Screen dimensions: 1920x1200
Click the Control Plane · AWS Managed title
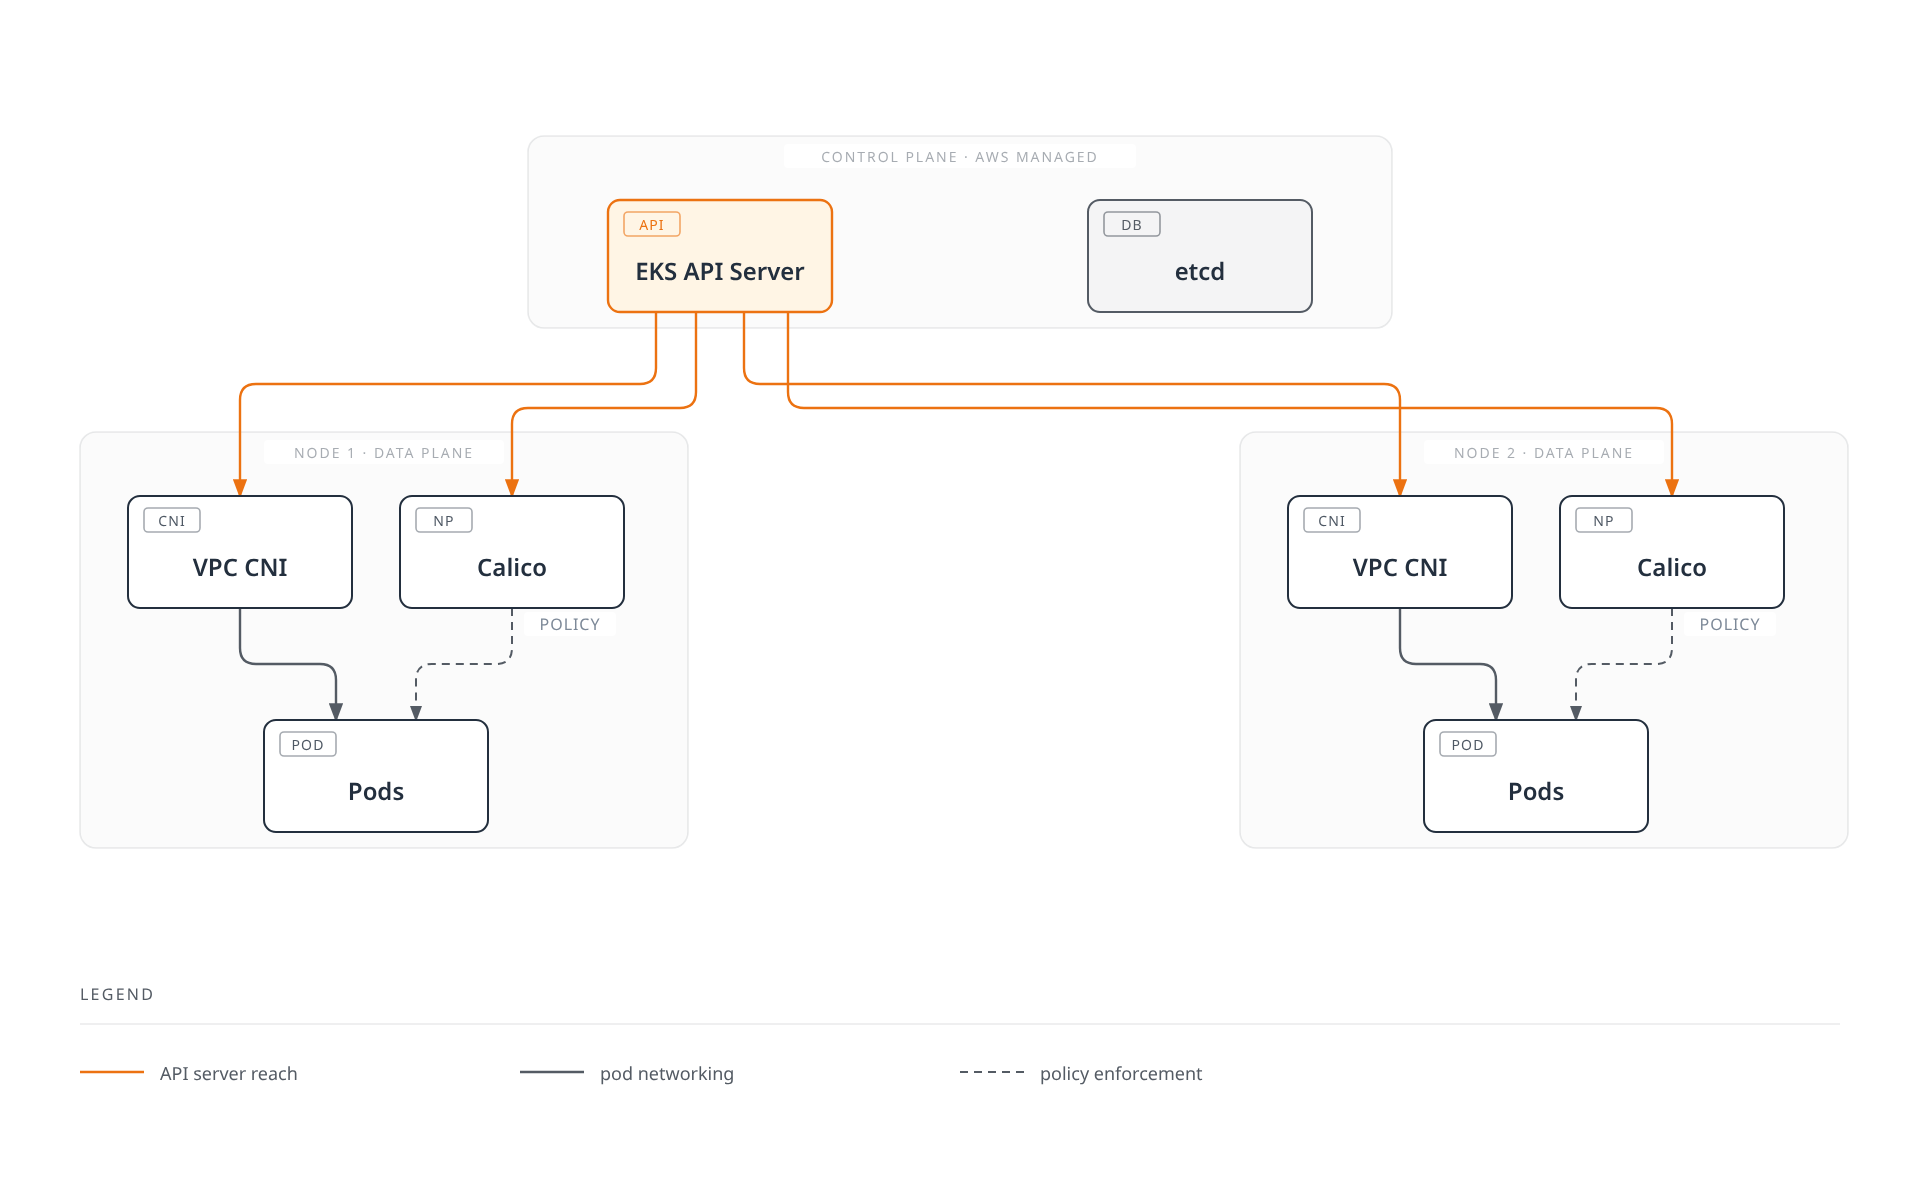pyautogui.click(x=960, y=157)
